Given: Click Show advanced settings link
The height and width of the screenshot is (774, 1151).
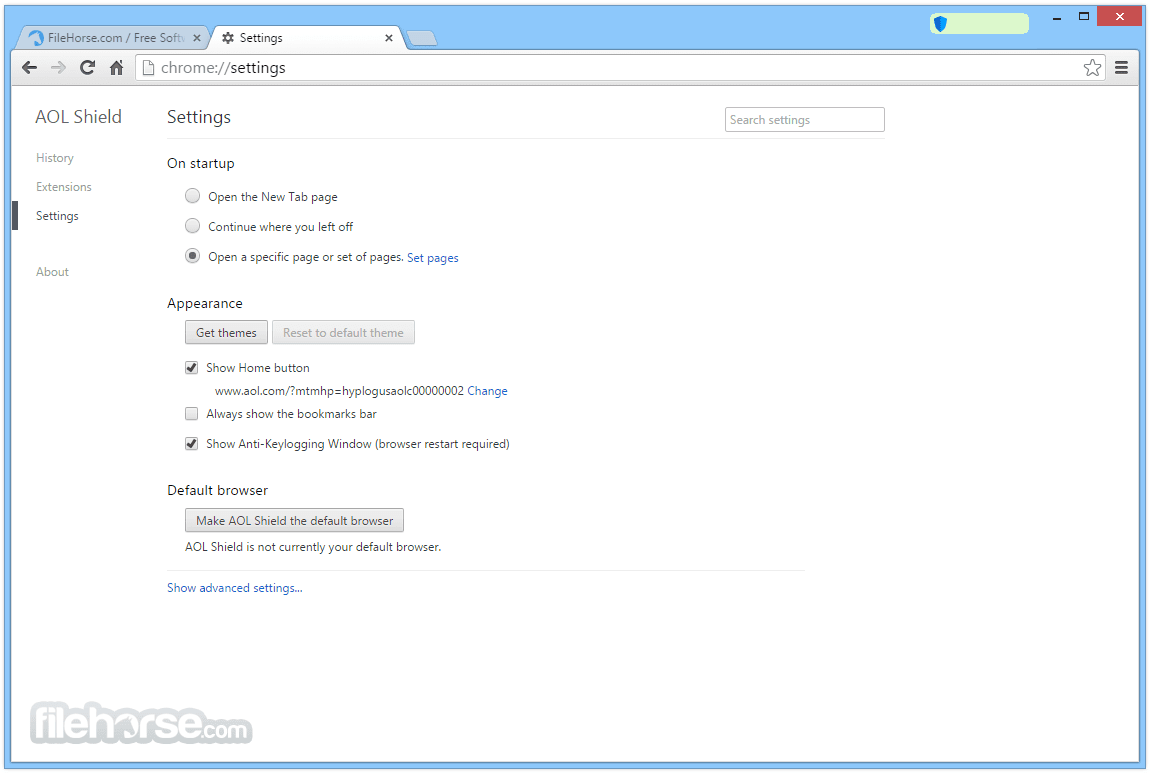Looking at the screenshot, I should 235,587.
